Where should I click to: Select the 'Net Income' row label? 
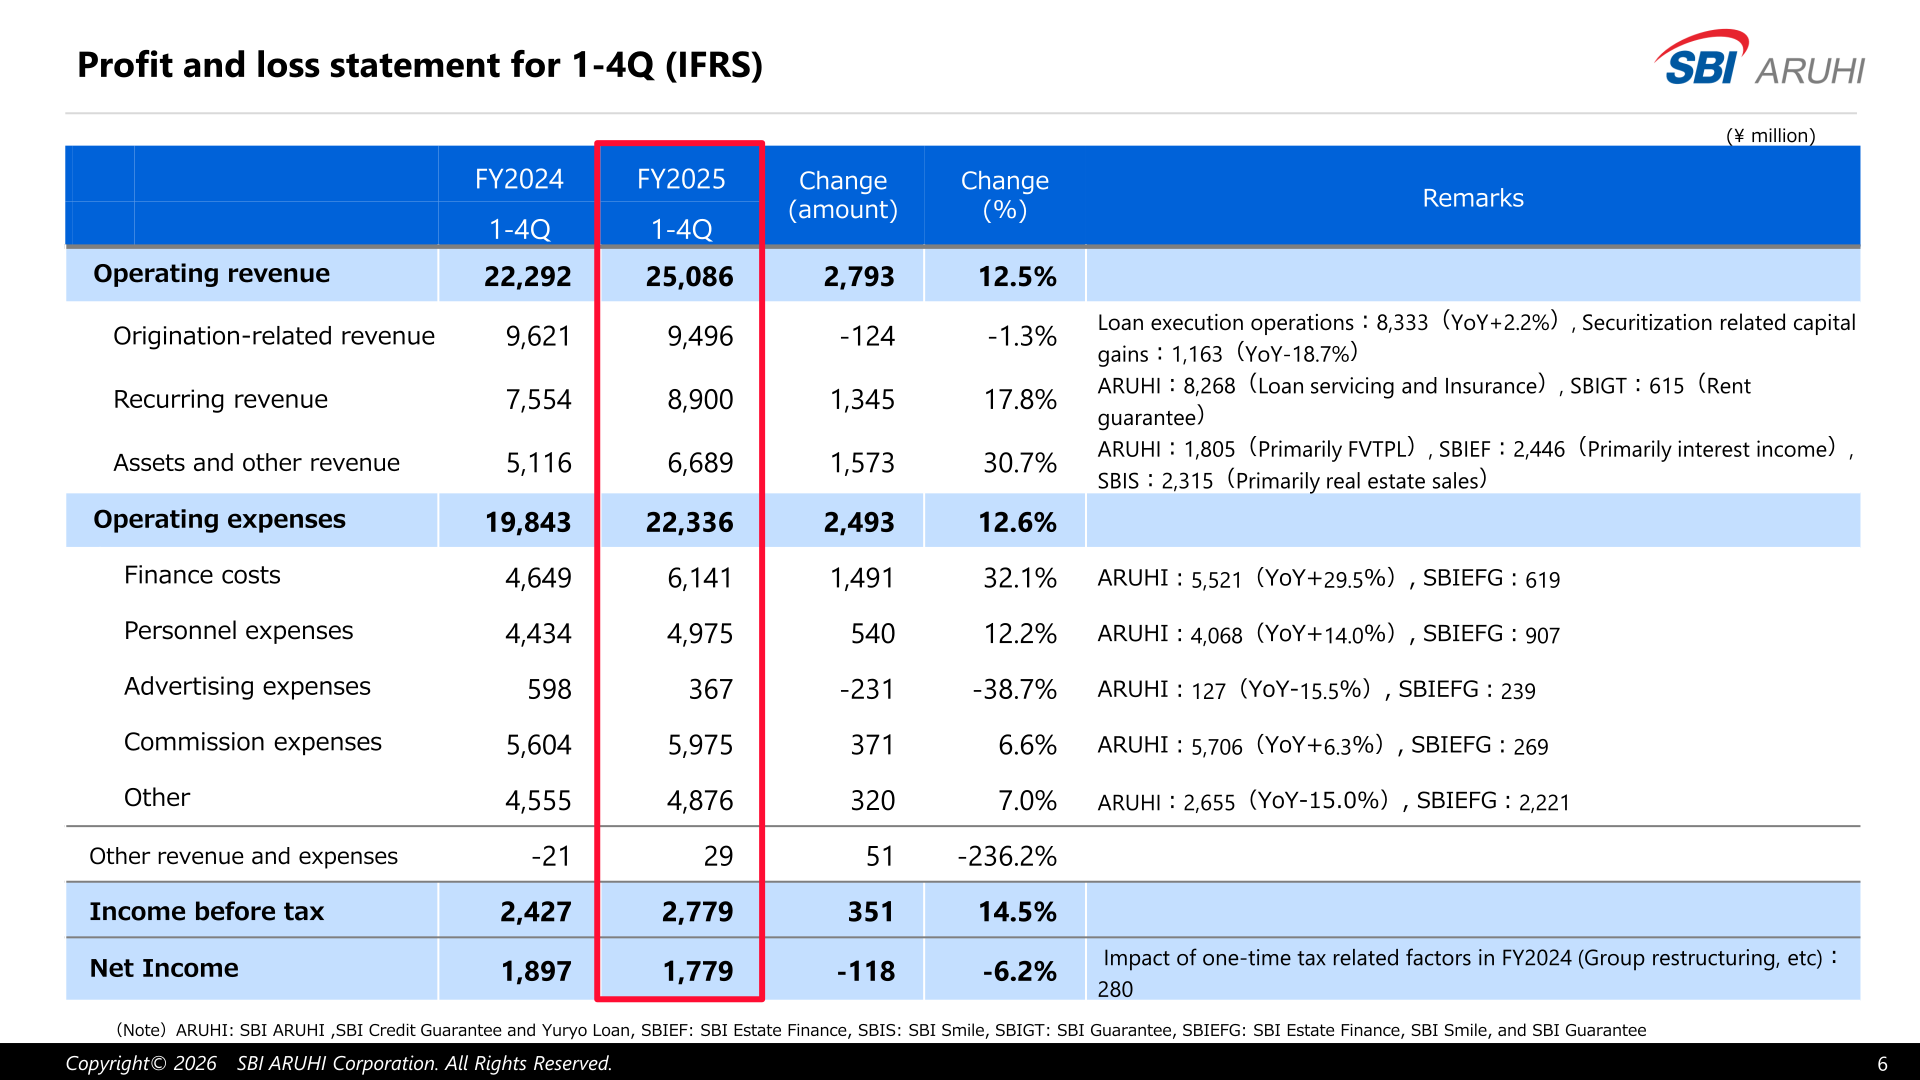[x=164, y=969]
